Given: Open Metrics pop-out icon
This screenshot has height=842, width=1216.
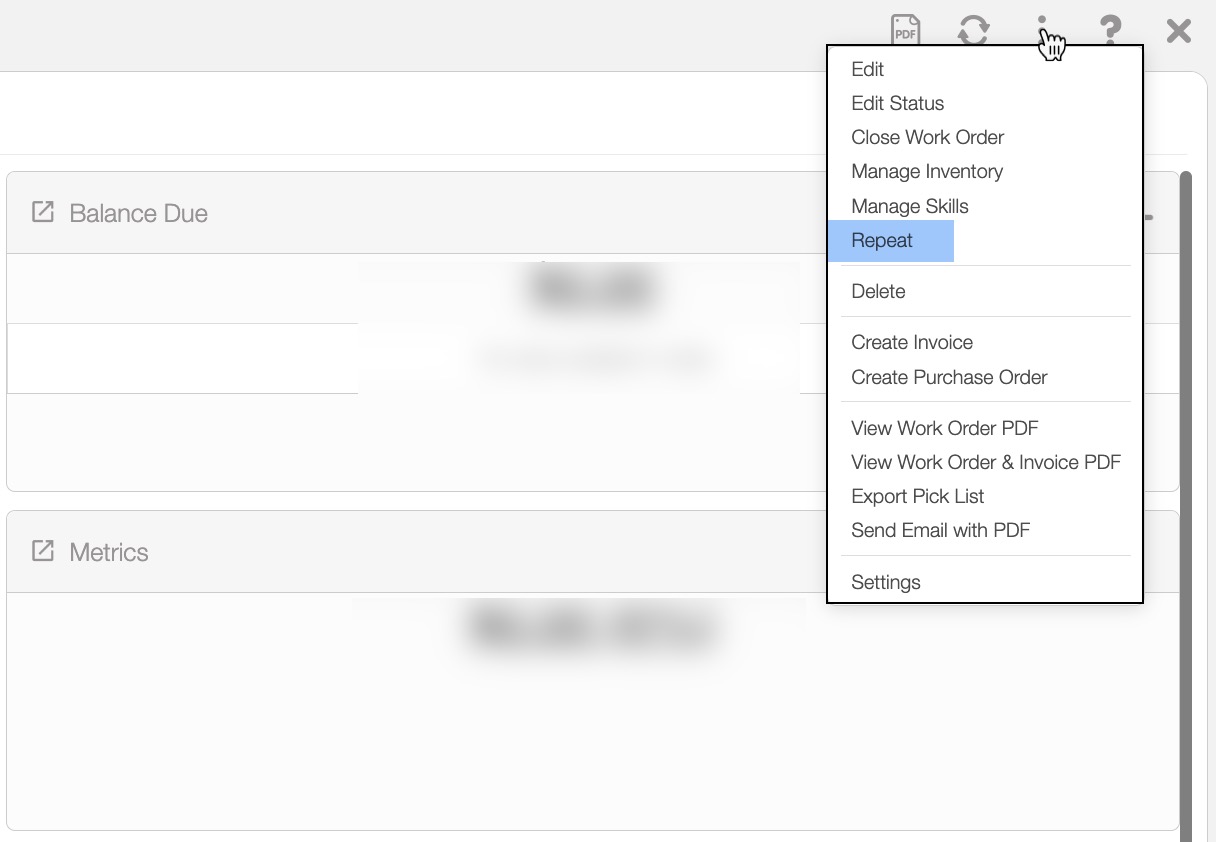Looking at the screenshot, I should (x=43, y=551).
